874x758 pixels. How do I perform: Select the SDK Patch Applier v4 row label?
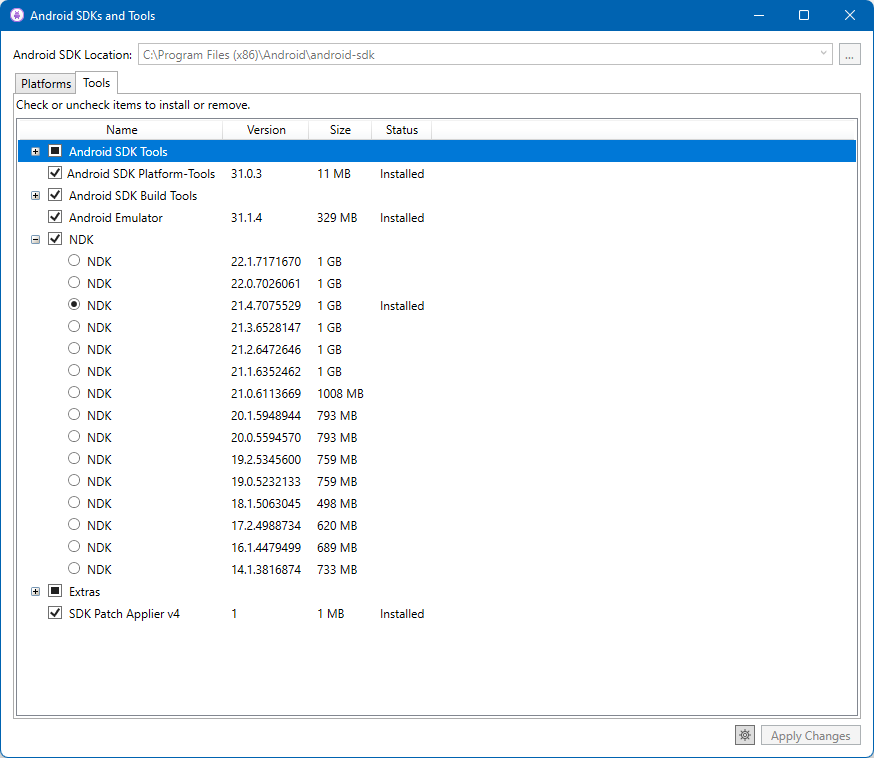click(x=124, y=614)
